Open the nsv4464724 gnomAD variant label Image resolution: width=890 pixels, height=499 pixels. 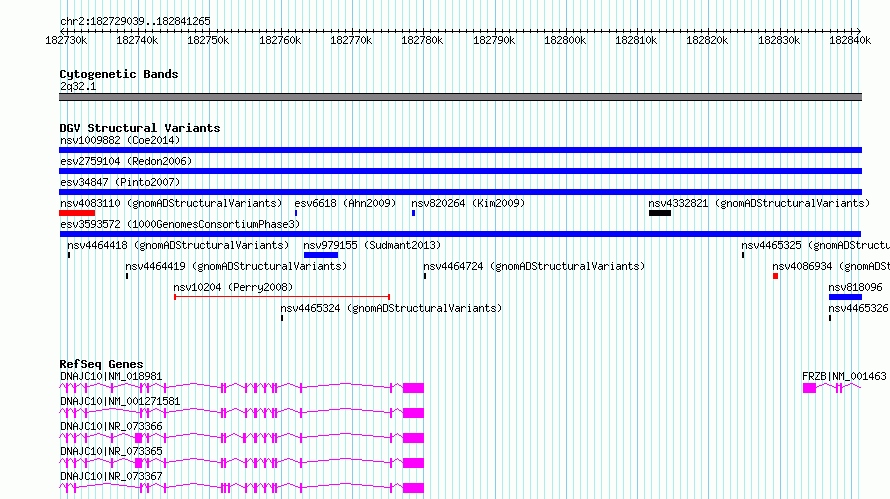click(x=534, y=266)
